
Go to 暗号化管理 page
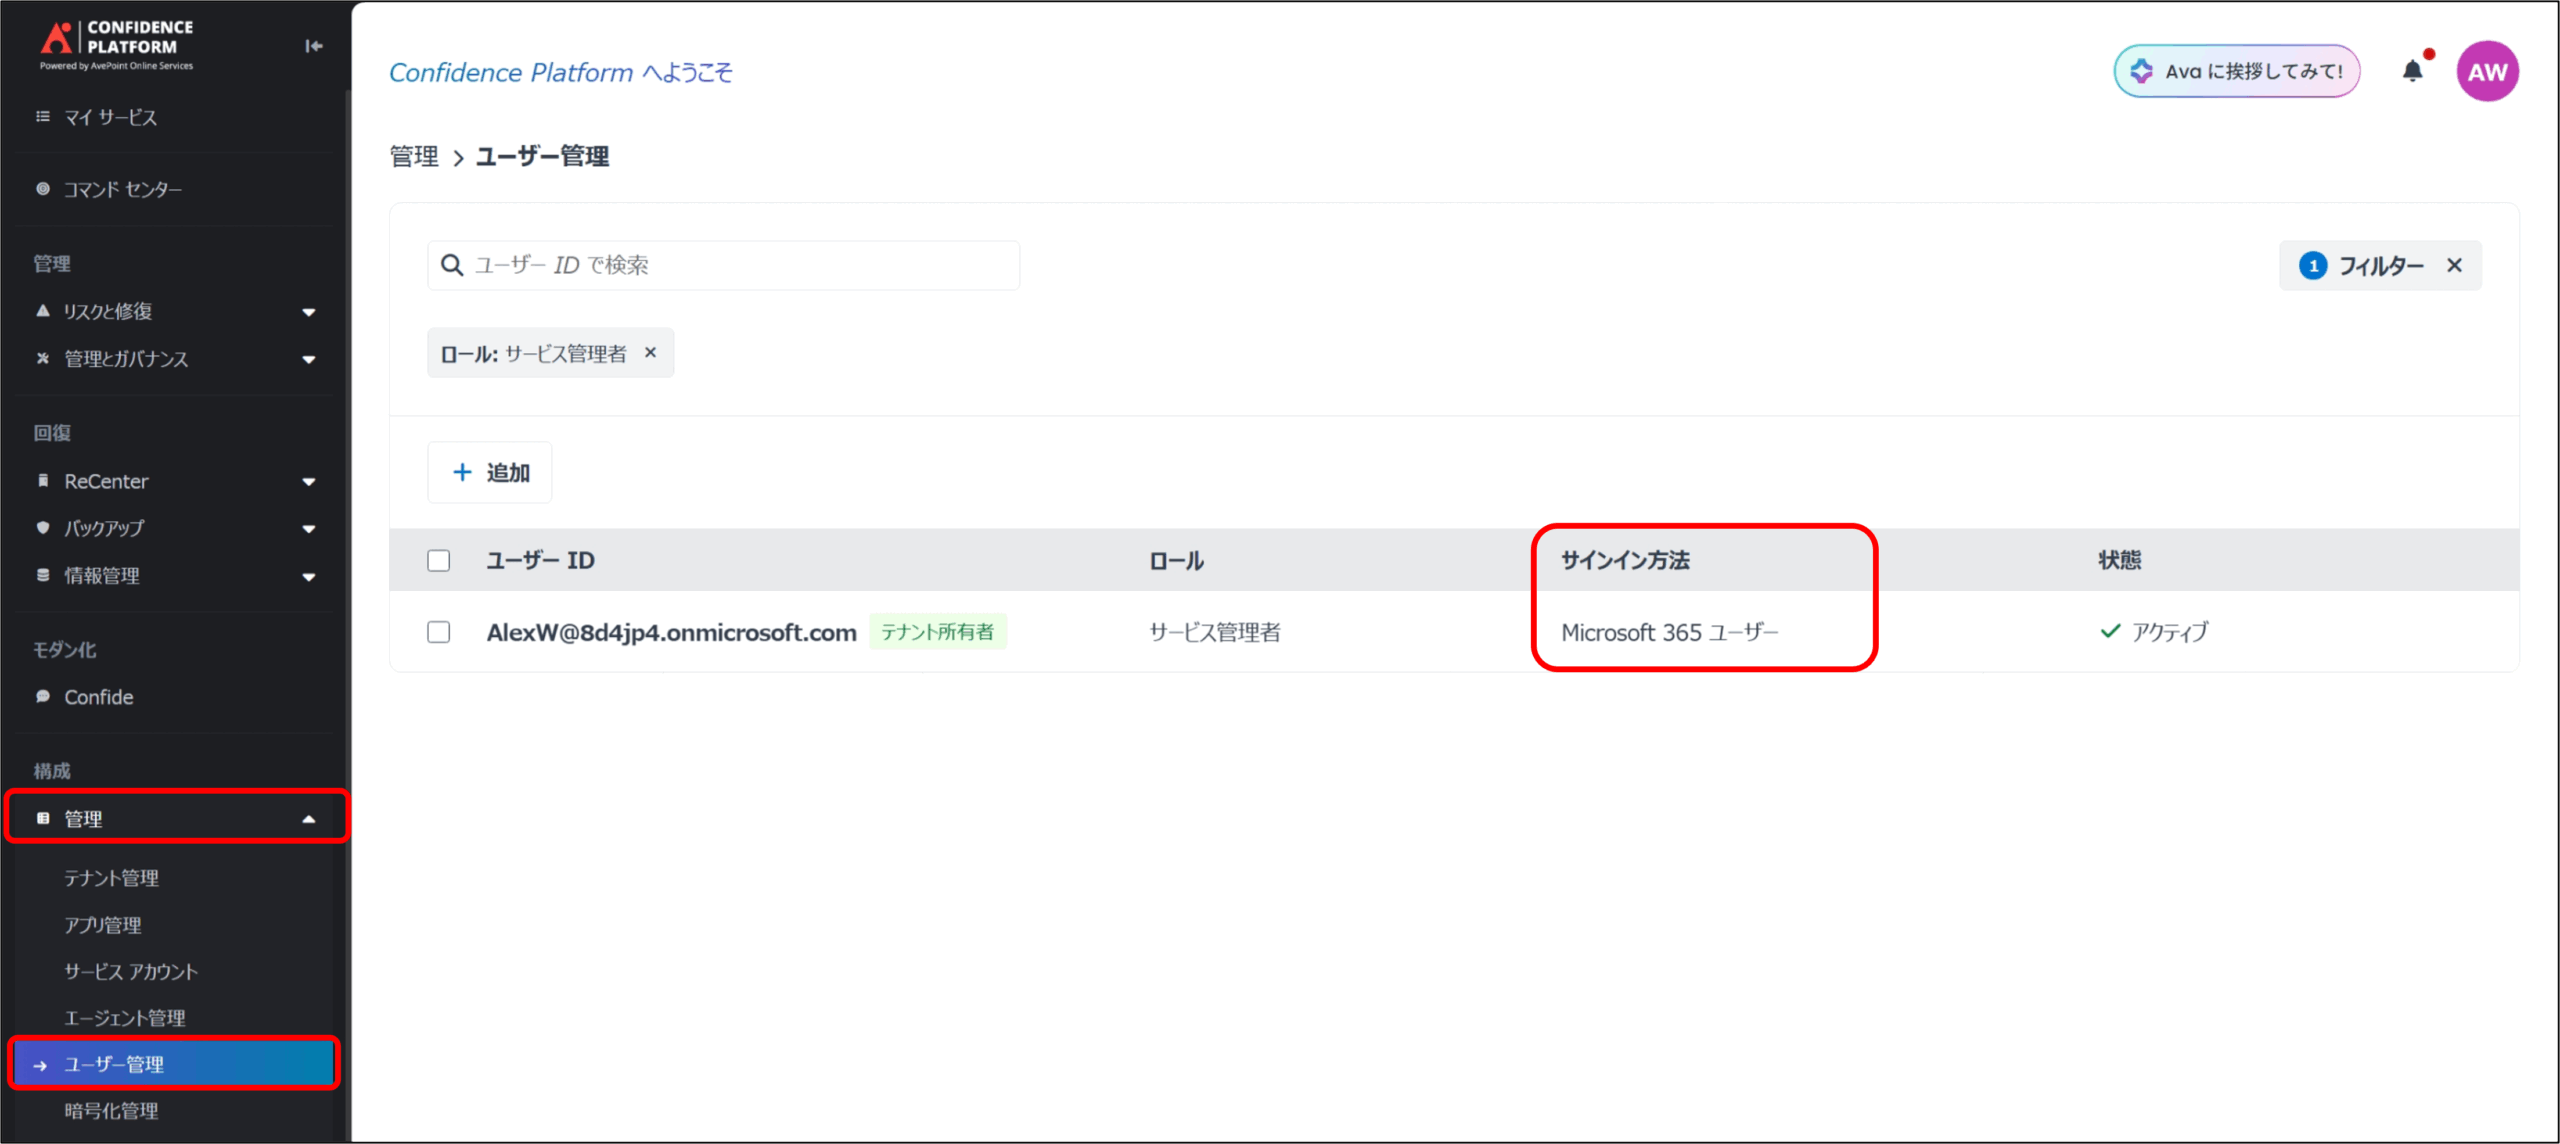[x=111, y=1111]
